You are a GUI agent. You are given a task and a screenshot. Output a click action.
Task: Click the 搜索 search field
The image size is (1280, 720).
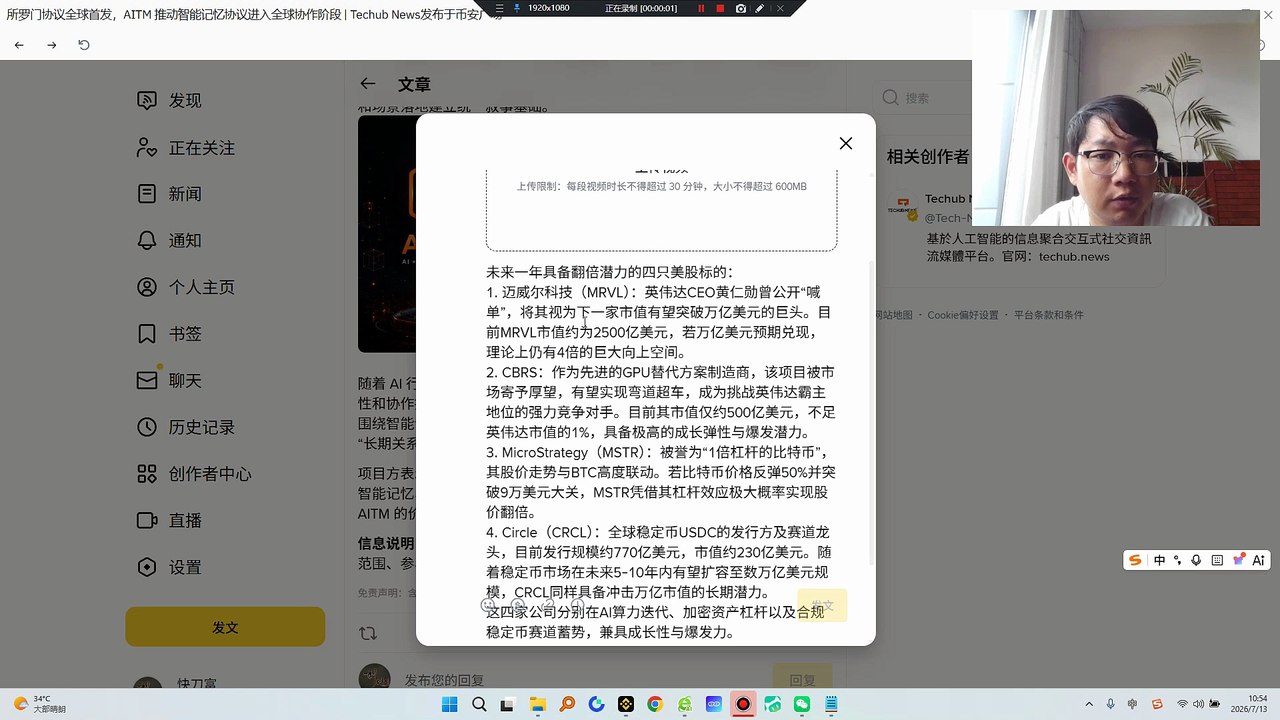tap(925, 98)
